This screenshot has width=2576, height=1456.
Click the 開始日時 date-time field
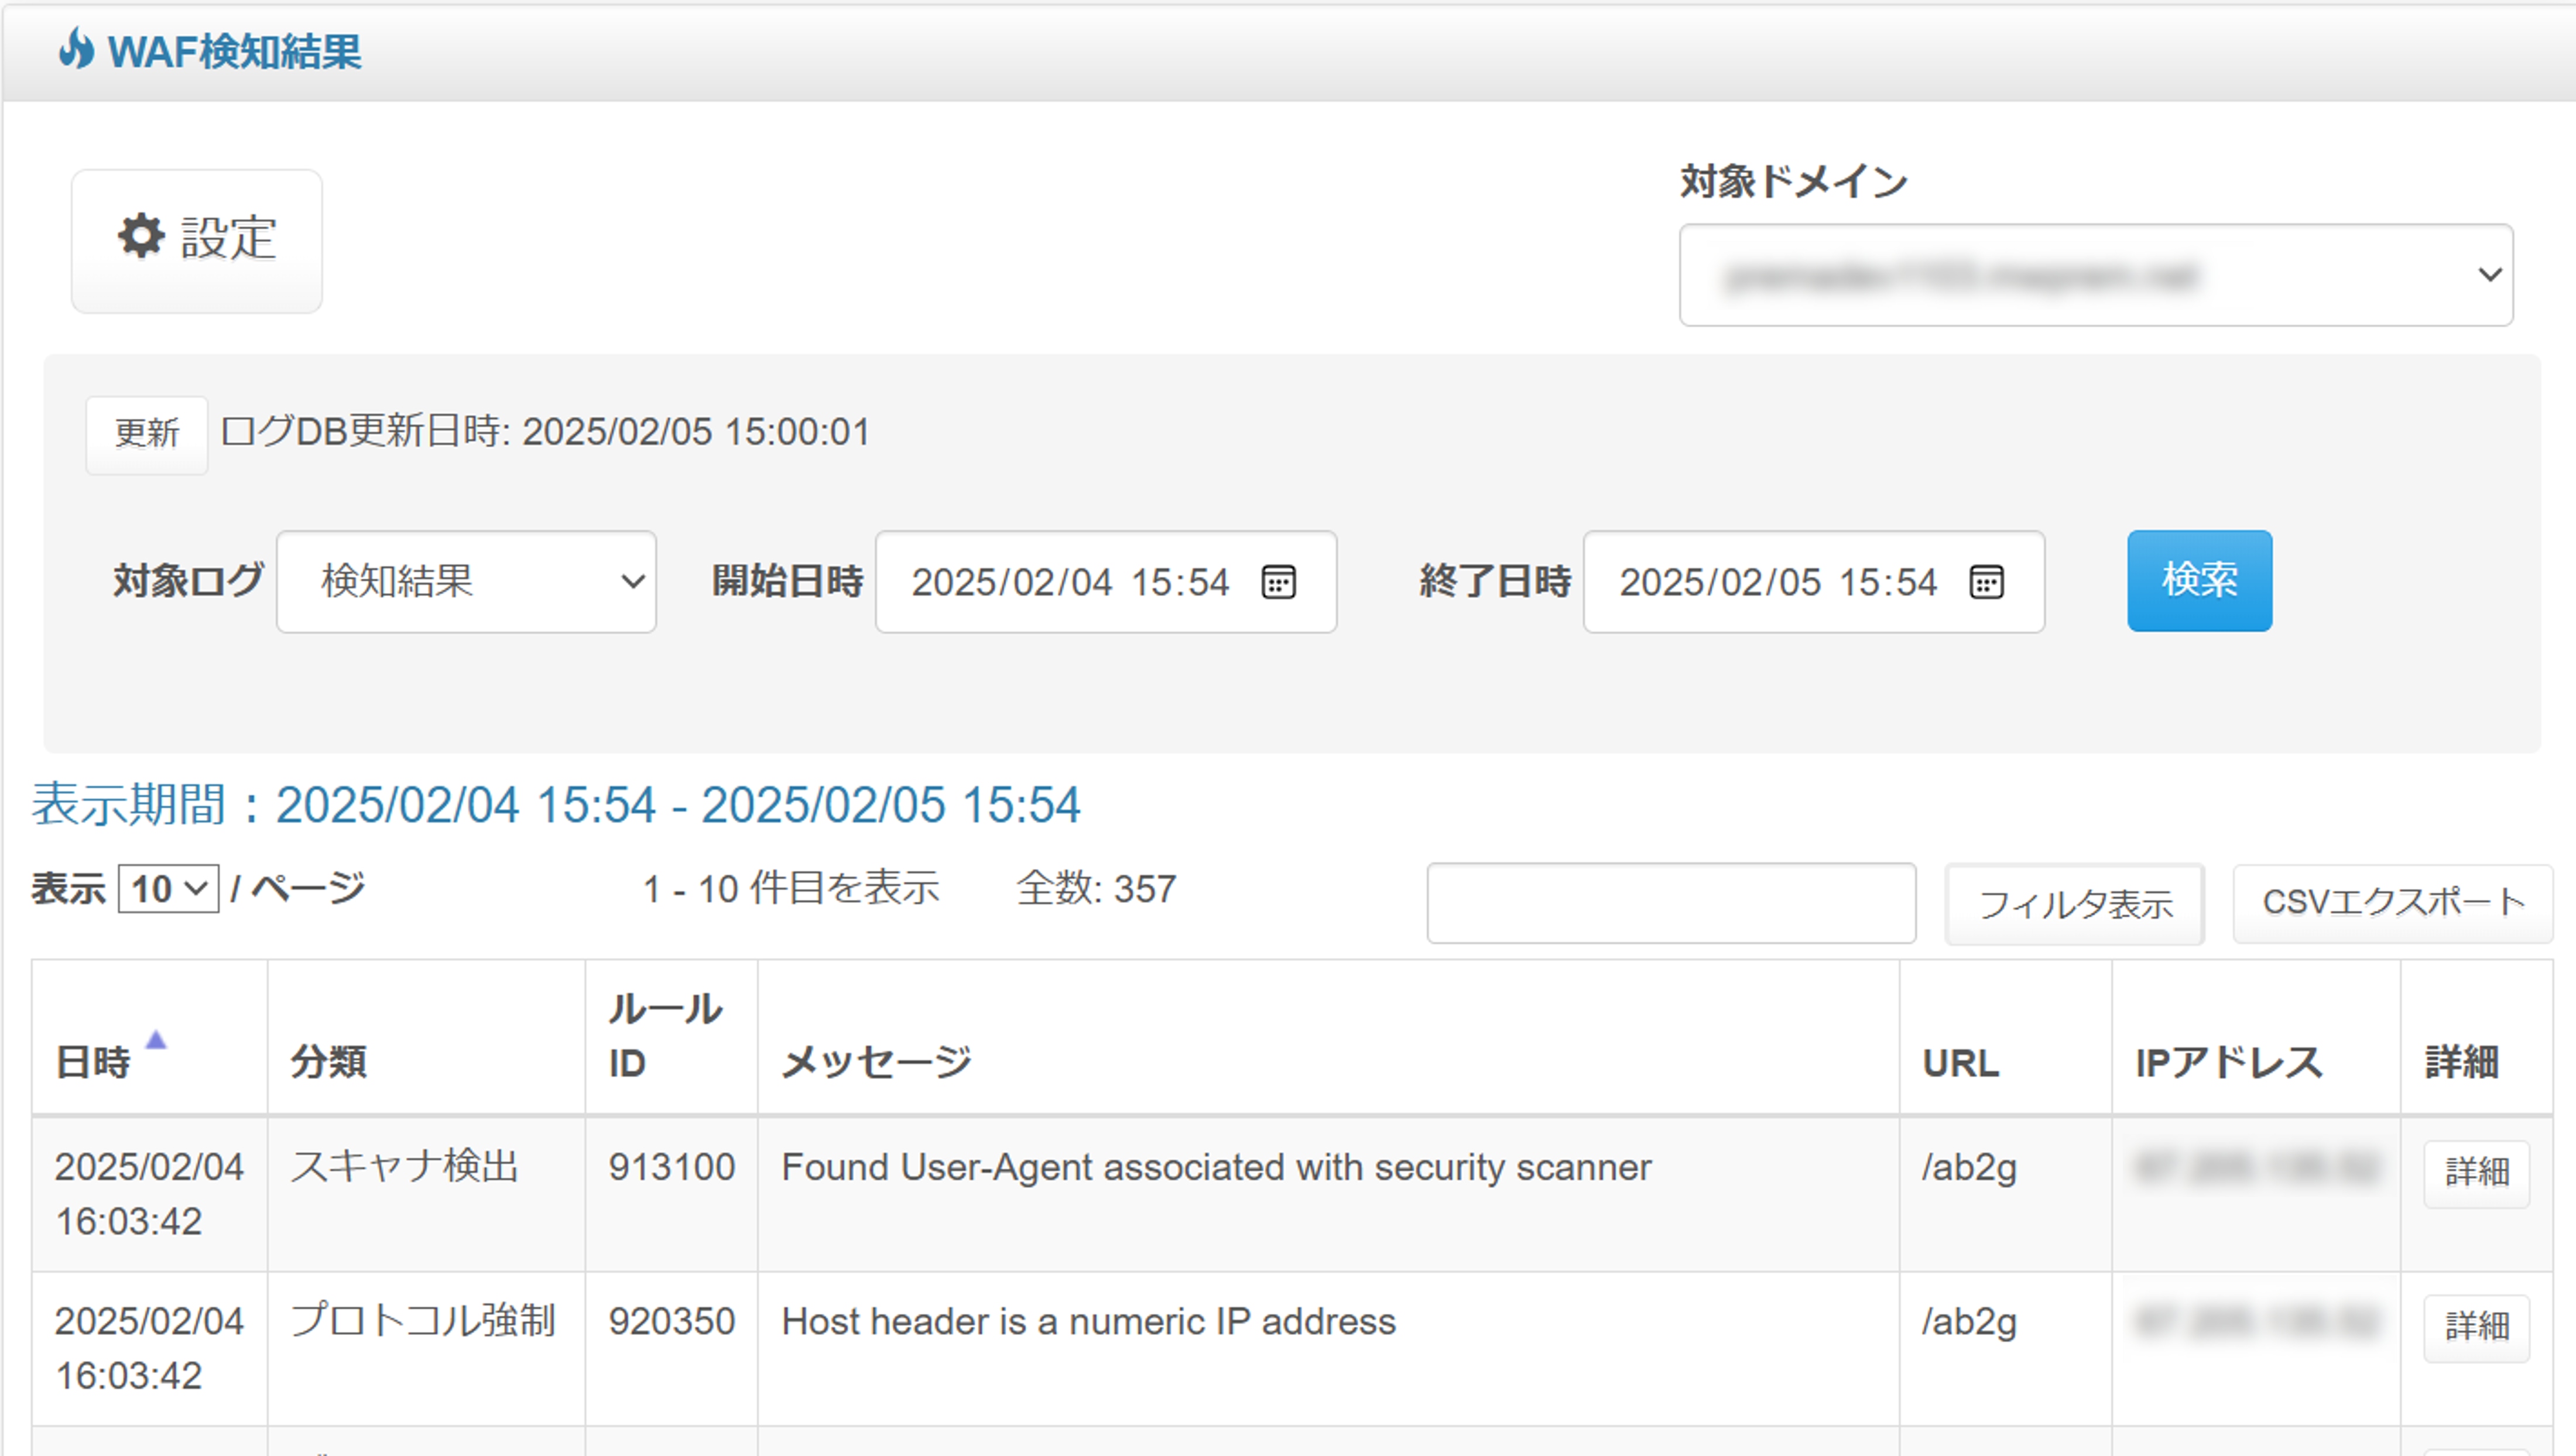pyautogui.click(x=1106, y=581)
